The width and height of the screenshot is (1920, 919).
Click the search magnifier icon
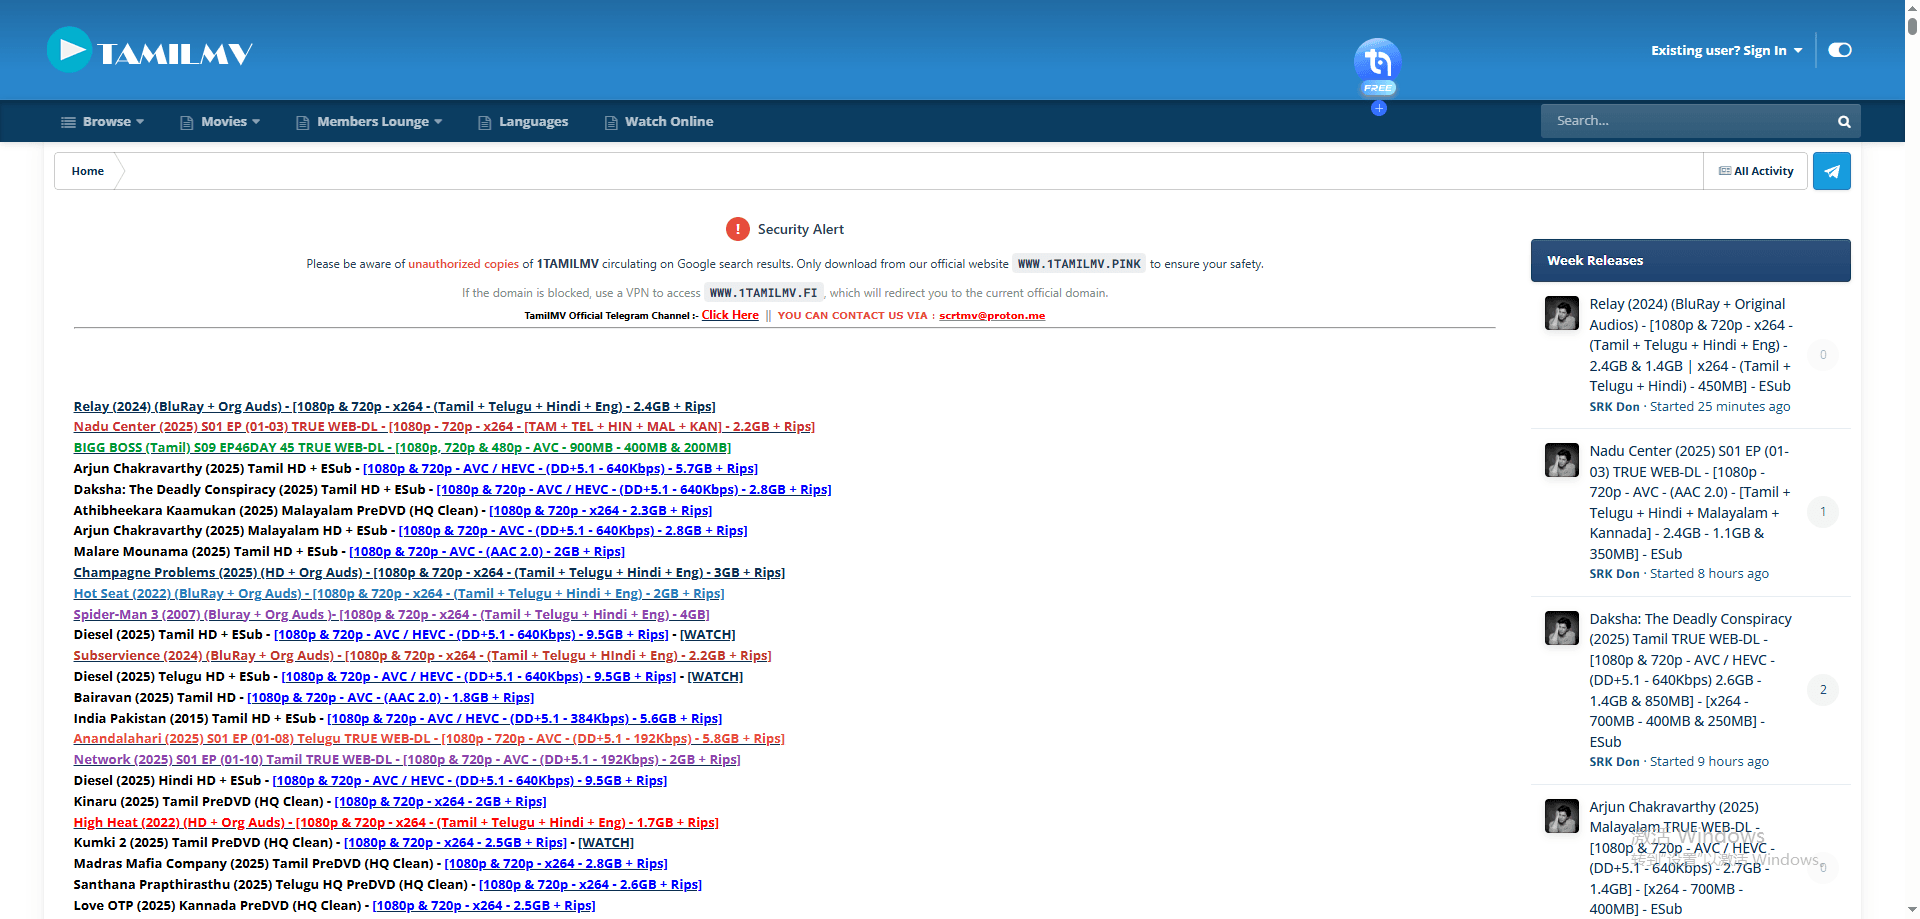click(x=1843, y=121)
